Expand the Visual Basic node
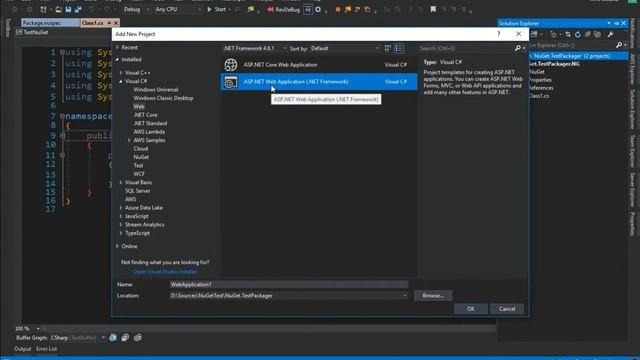The image size is (640, 360). click(121, 182)
